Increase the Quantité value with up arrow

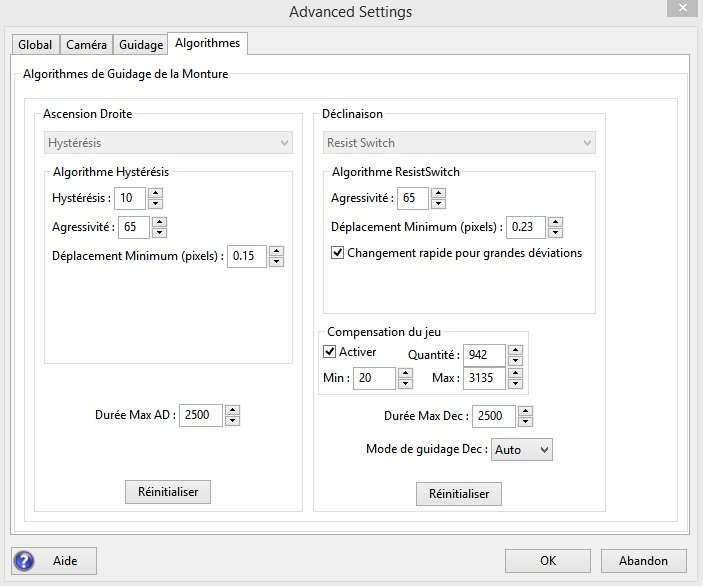tap(516, 350)
